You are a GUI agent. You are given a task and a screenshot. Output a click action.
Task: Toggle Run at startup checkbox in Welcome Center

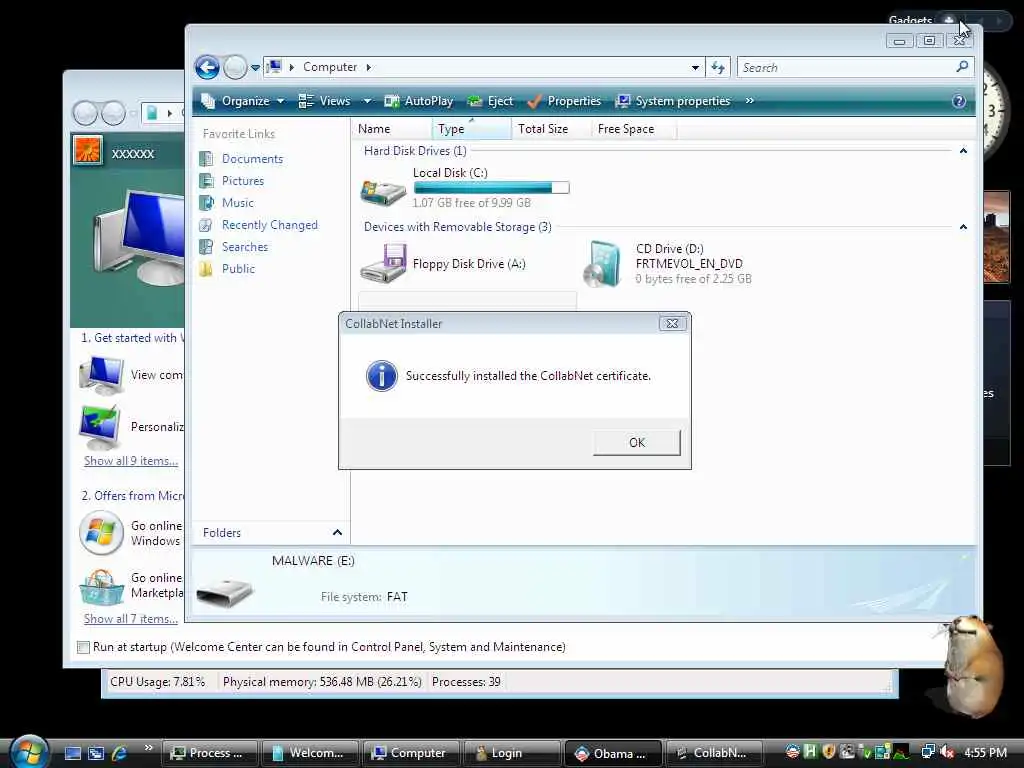[x=83, y=647]
